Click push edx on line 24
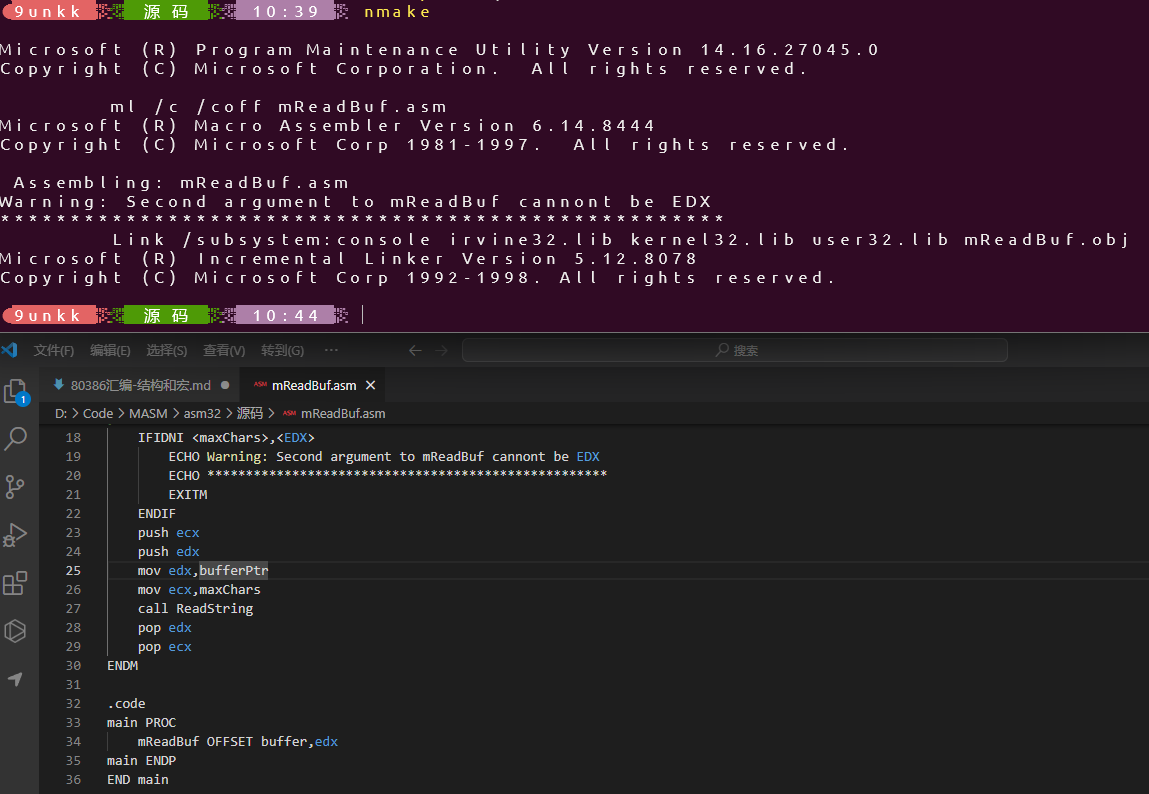Screen dimensions: 1149x794 (x=169, y=552)
